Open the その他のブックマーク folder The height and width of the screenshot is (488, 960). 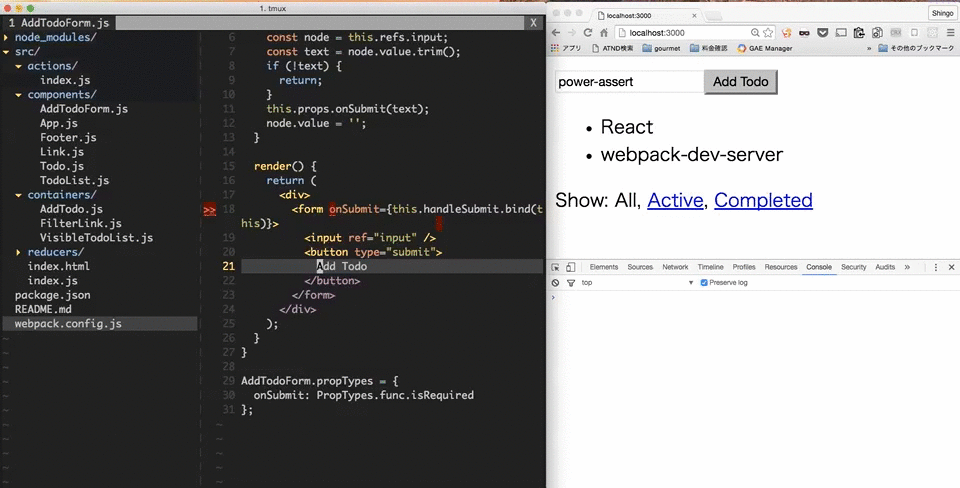(916, 48)
